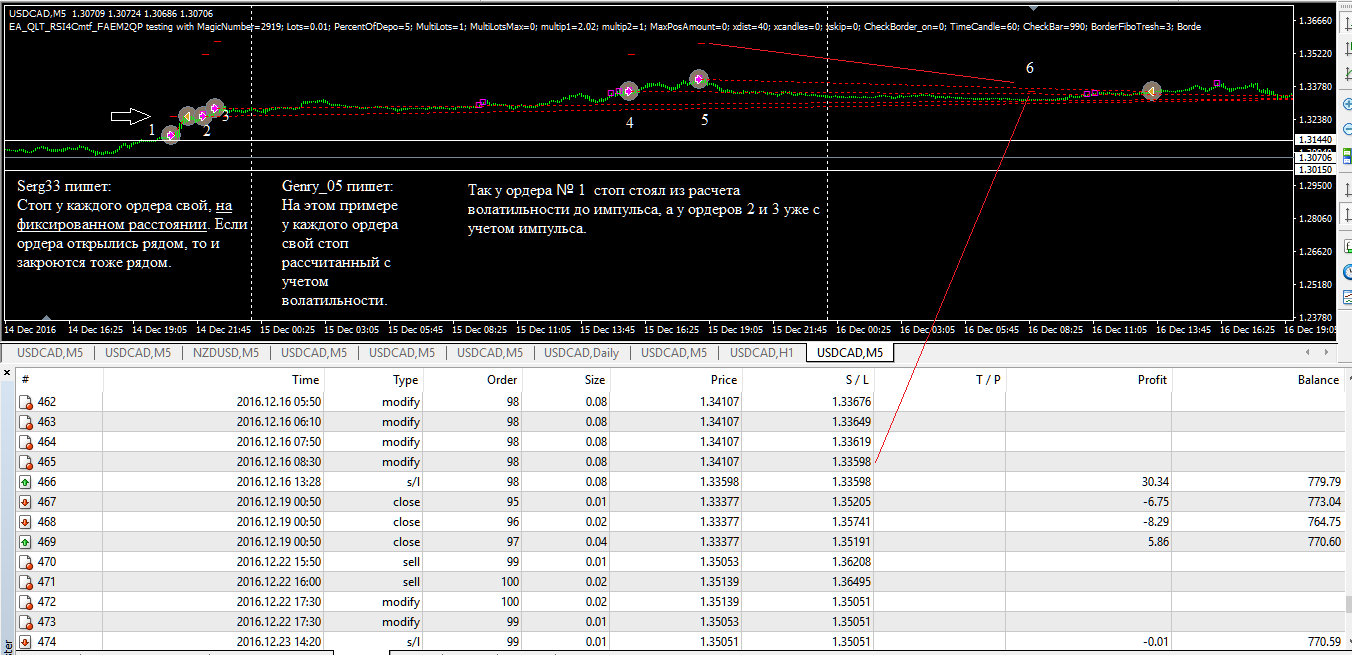
Task: Select the time cell 2016.12.23 14:20
Action: point(278,642)
